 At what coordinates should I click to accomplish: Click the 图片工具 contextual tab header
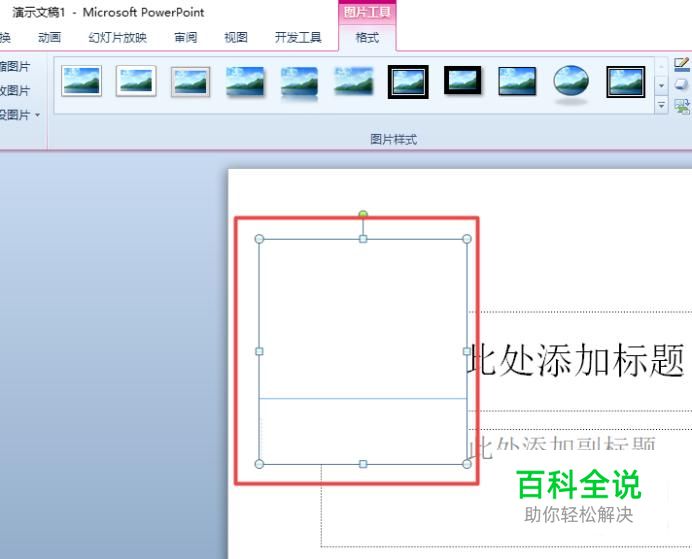(x=367, y=12)
